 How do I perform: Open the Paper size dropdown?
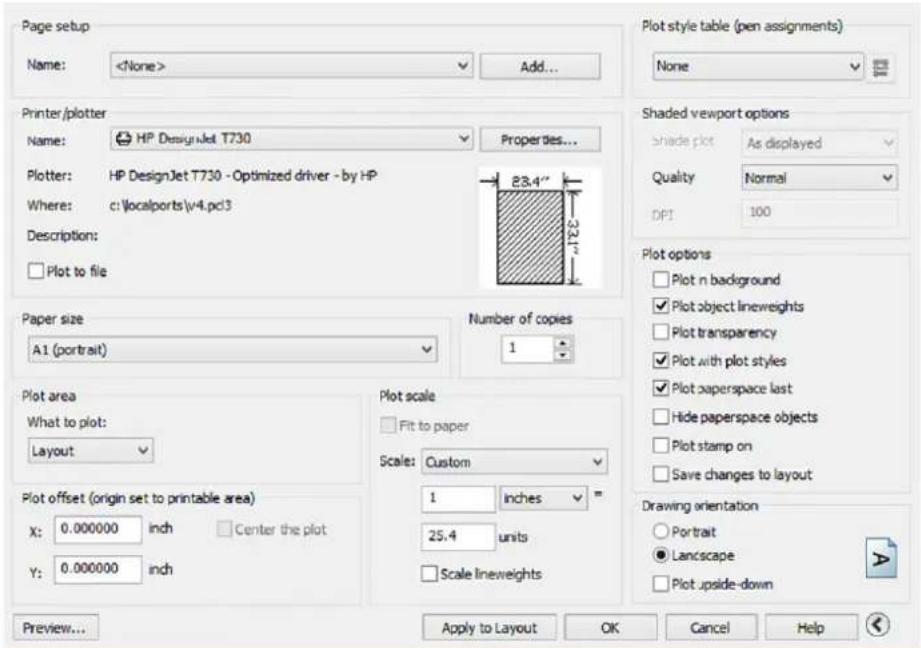pos(233,350)
